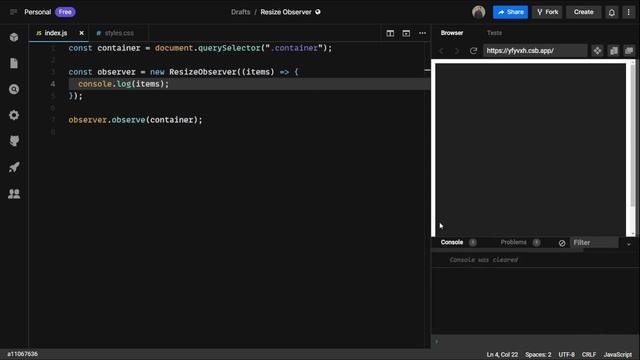640x360 pixels.
Task: Click the console input prompt
Action: point(535,341)
